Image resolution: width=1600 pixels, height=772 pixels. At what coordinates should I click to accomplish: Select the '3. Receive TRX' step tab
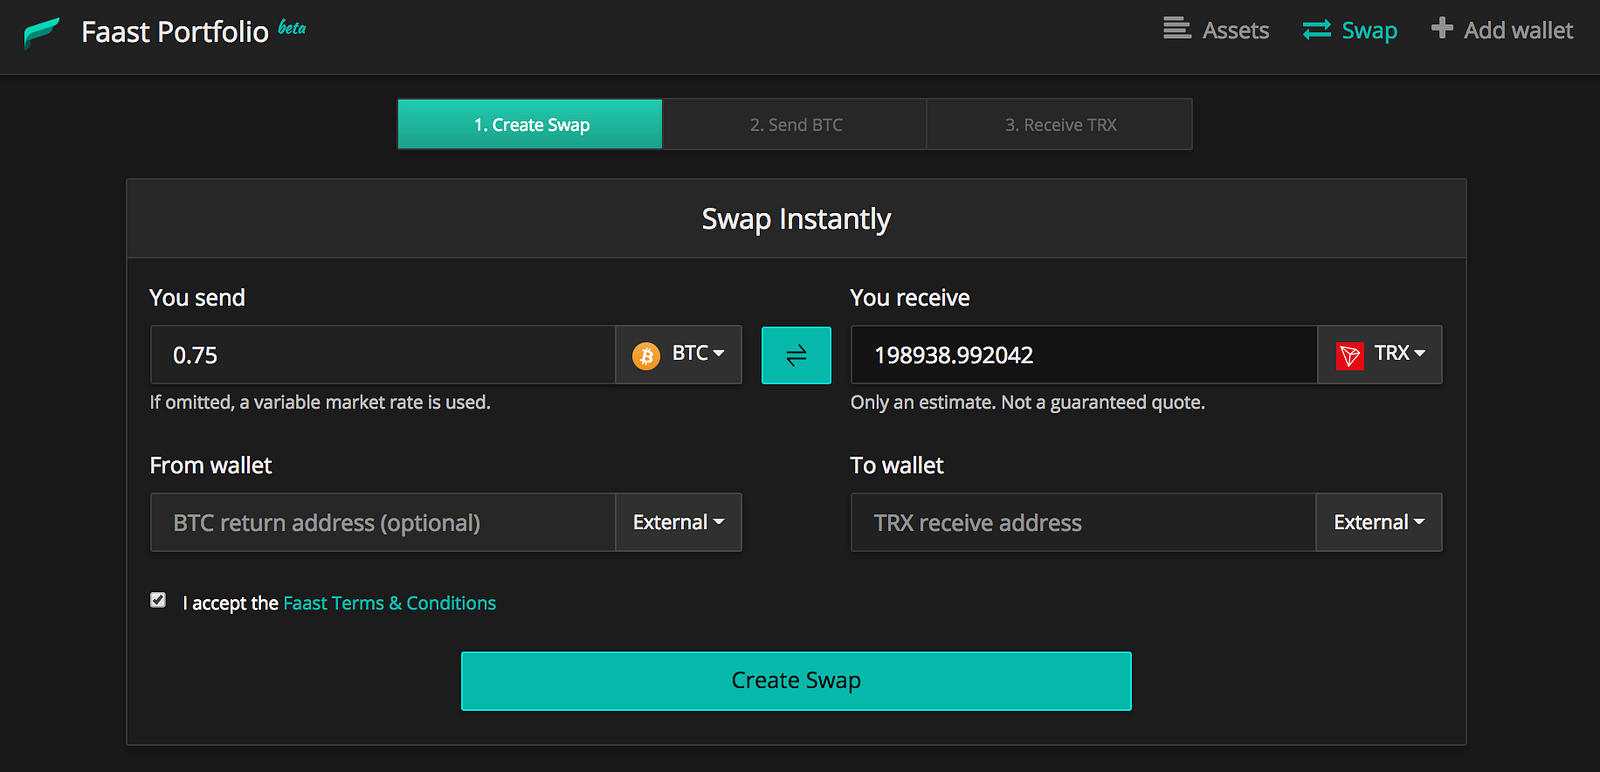pos(1060,125)
